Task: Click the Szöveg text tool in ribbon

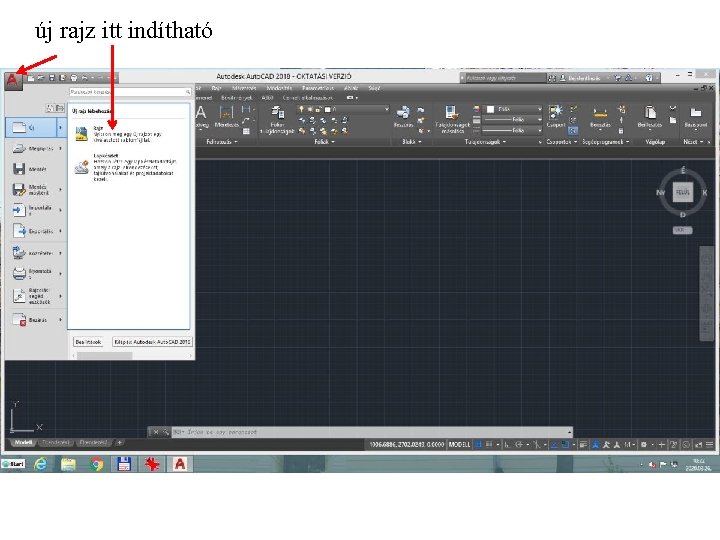Action: pos(201,117)
